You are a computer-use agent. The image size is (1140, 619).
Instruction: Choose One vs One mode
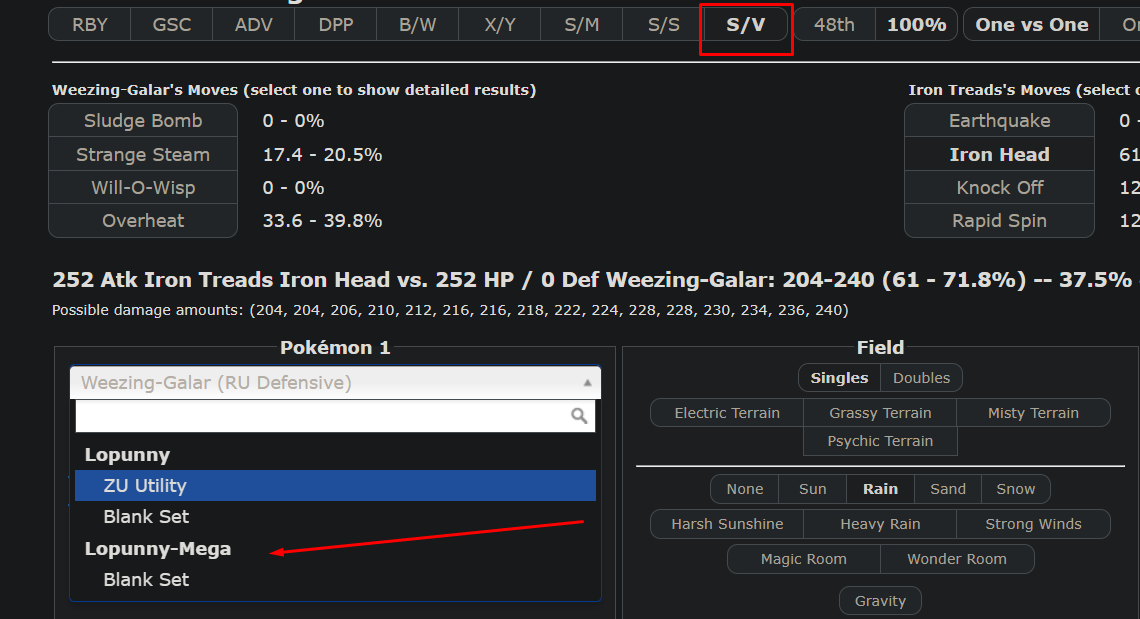[1031, 25]
